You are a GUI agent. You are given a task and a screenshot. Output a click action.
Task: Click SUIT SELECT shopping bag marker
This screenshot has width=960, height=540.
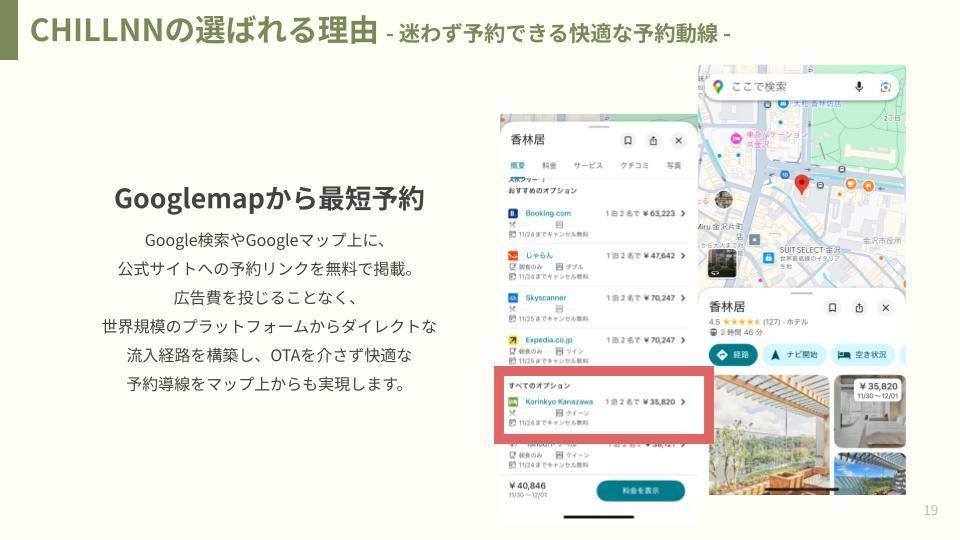point(768,258)
